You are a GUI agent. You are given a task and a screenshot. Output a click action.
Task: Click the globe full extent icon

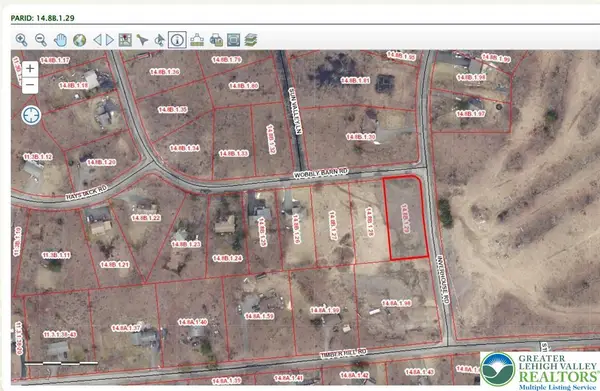[80, 40]
